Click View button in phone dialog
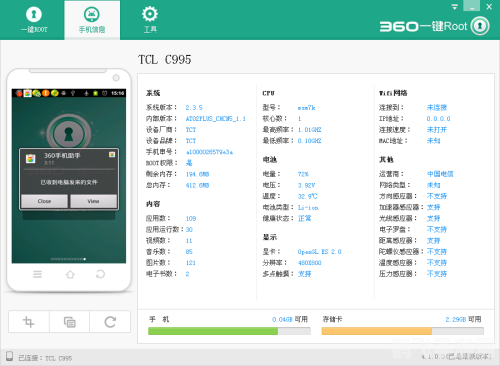500x366 pixels. coord(93,201)
